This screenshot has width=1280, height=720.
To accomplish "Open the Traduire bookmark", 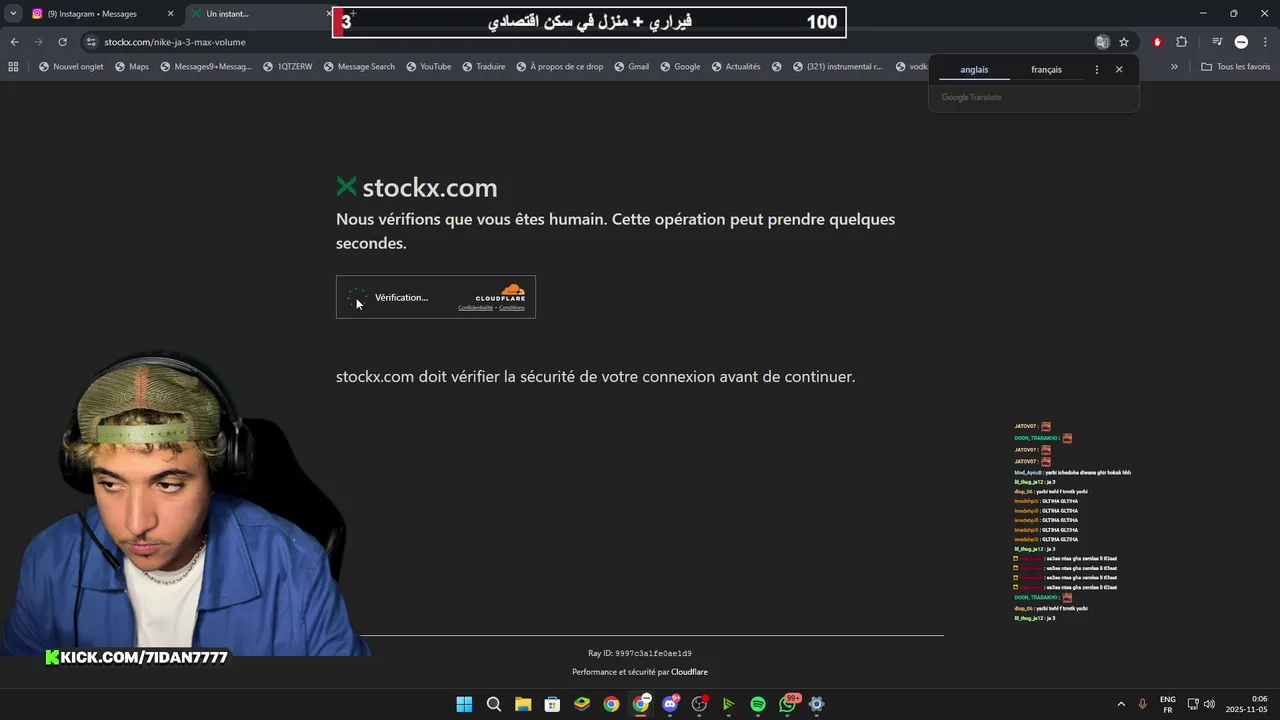I will tap(483, 67).
